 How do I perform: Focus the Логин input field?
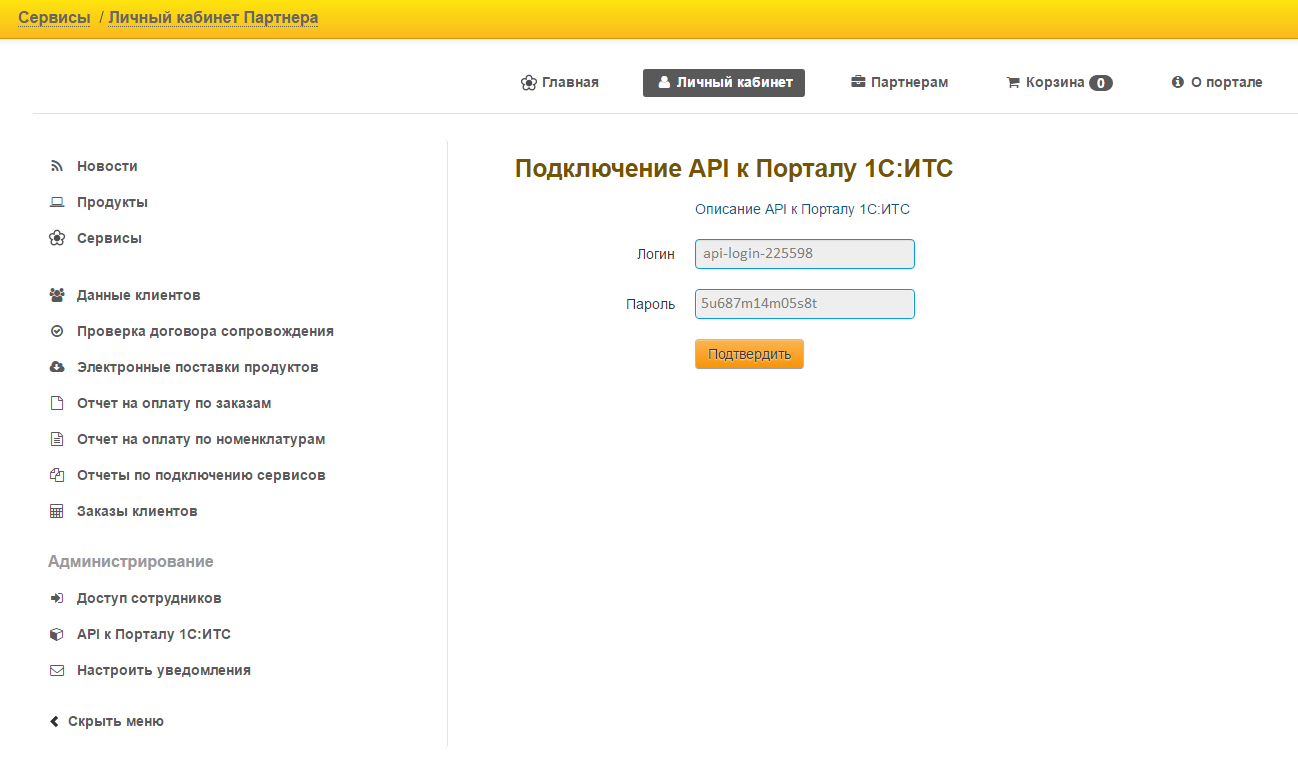click(x=805, y=254)
